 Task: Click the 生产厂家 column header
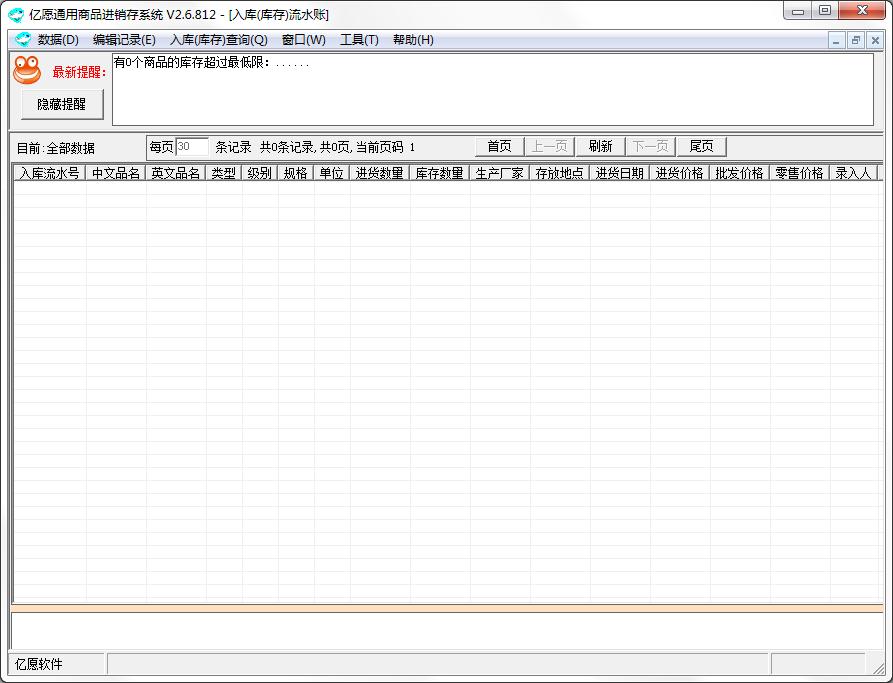[499, 173]
